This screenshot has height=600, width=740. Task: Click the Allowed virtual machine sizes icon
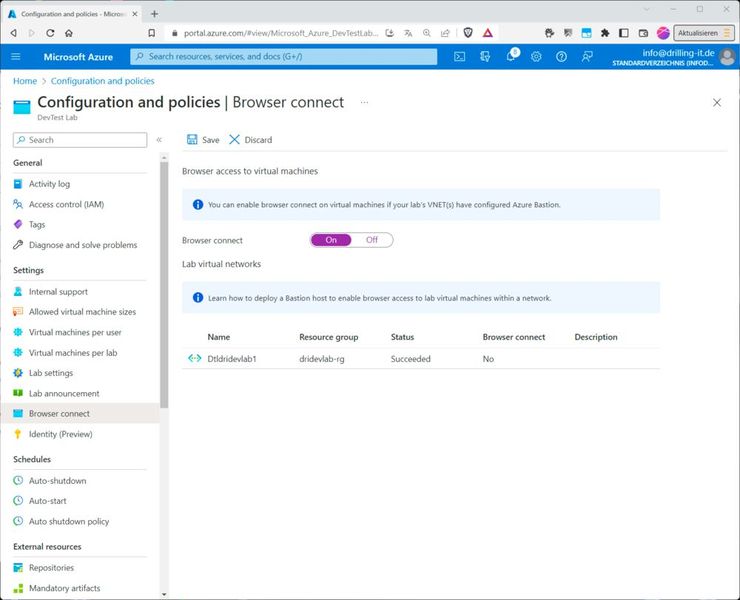(18, 312)
